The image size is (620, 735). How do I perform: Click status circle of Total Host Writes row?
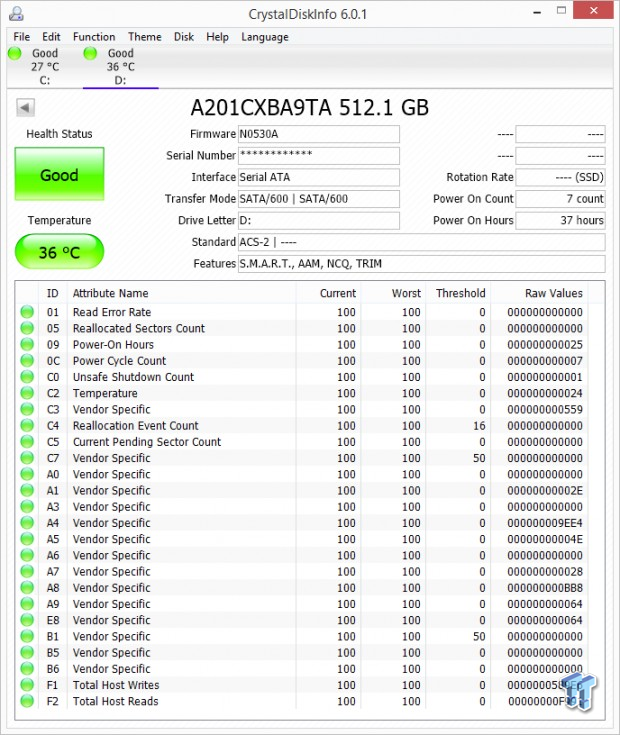27,685
